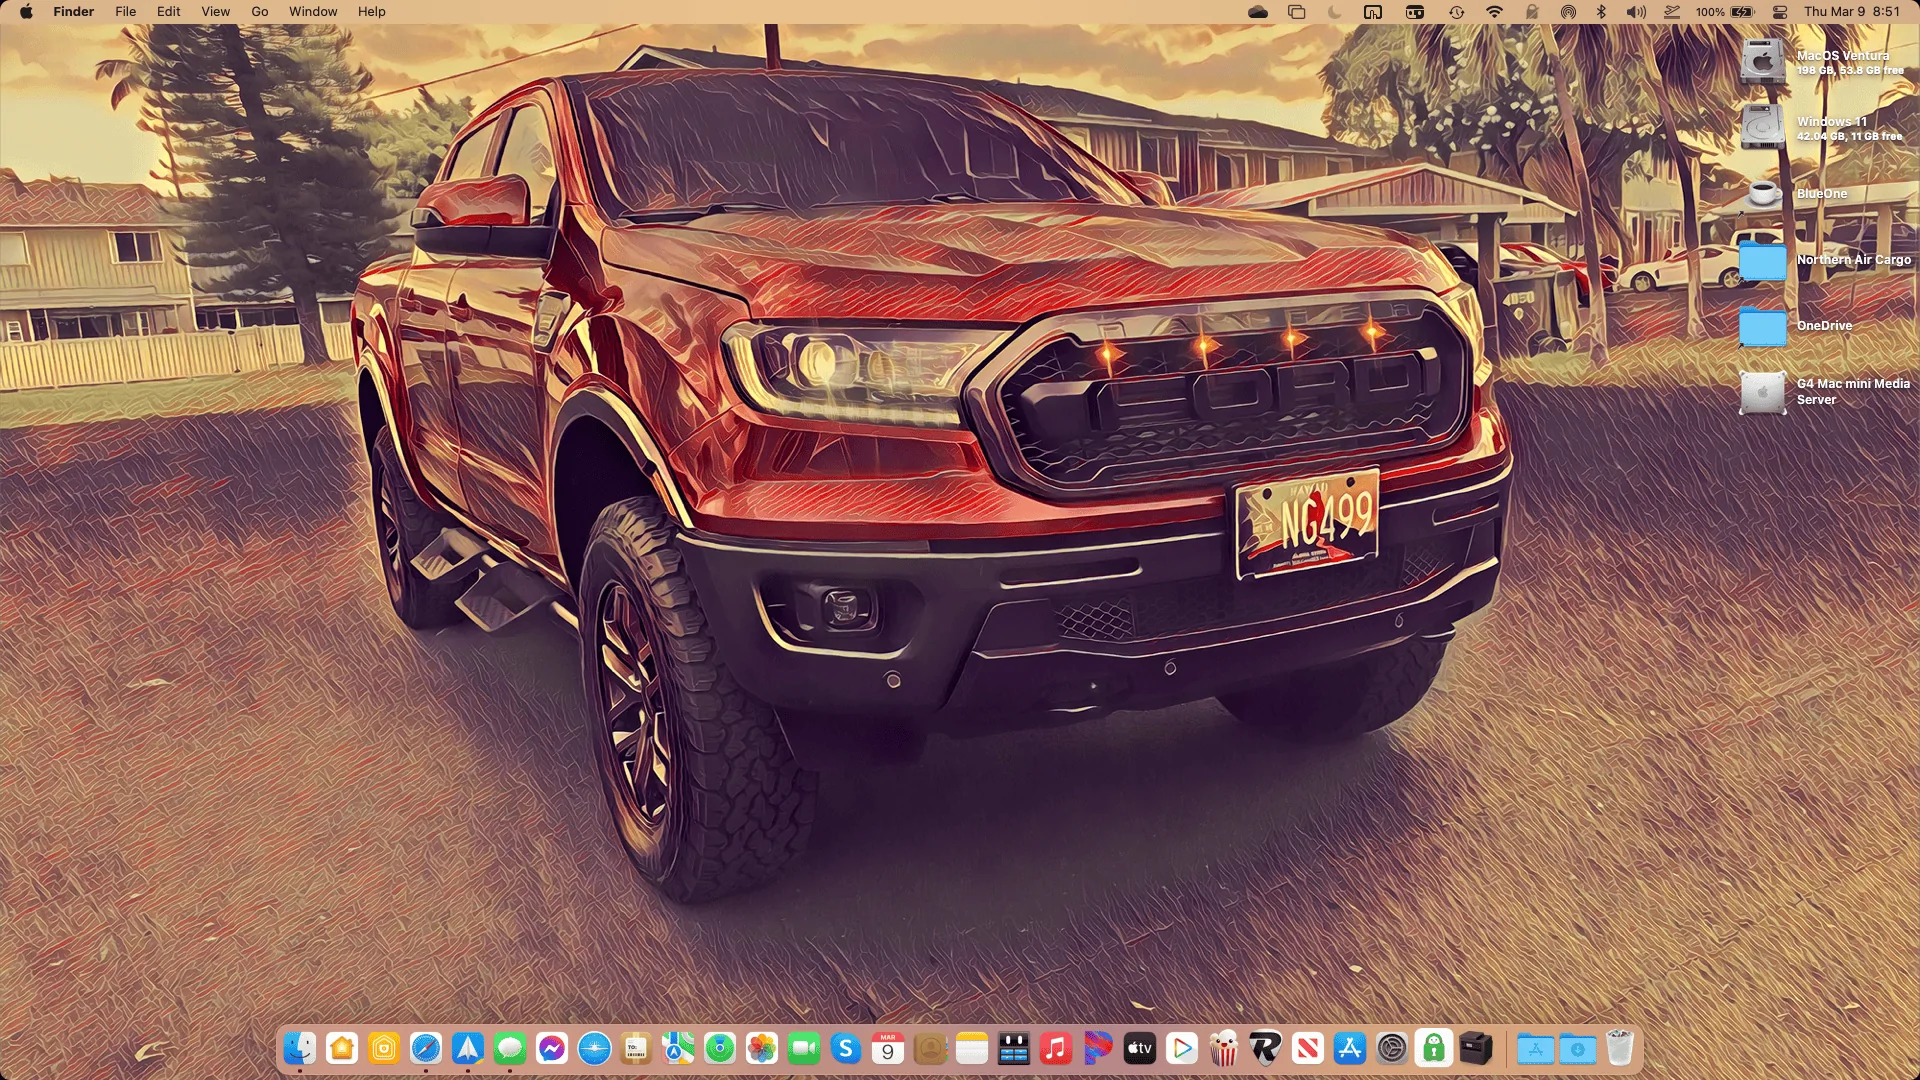
Task: Open the Bluetooth status menu
Action: 1601,12
